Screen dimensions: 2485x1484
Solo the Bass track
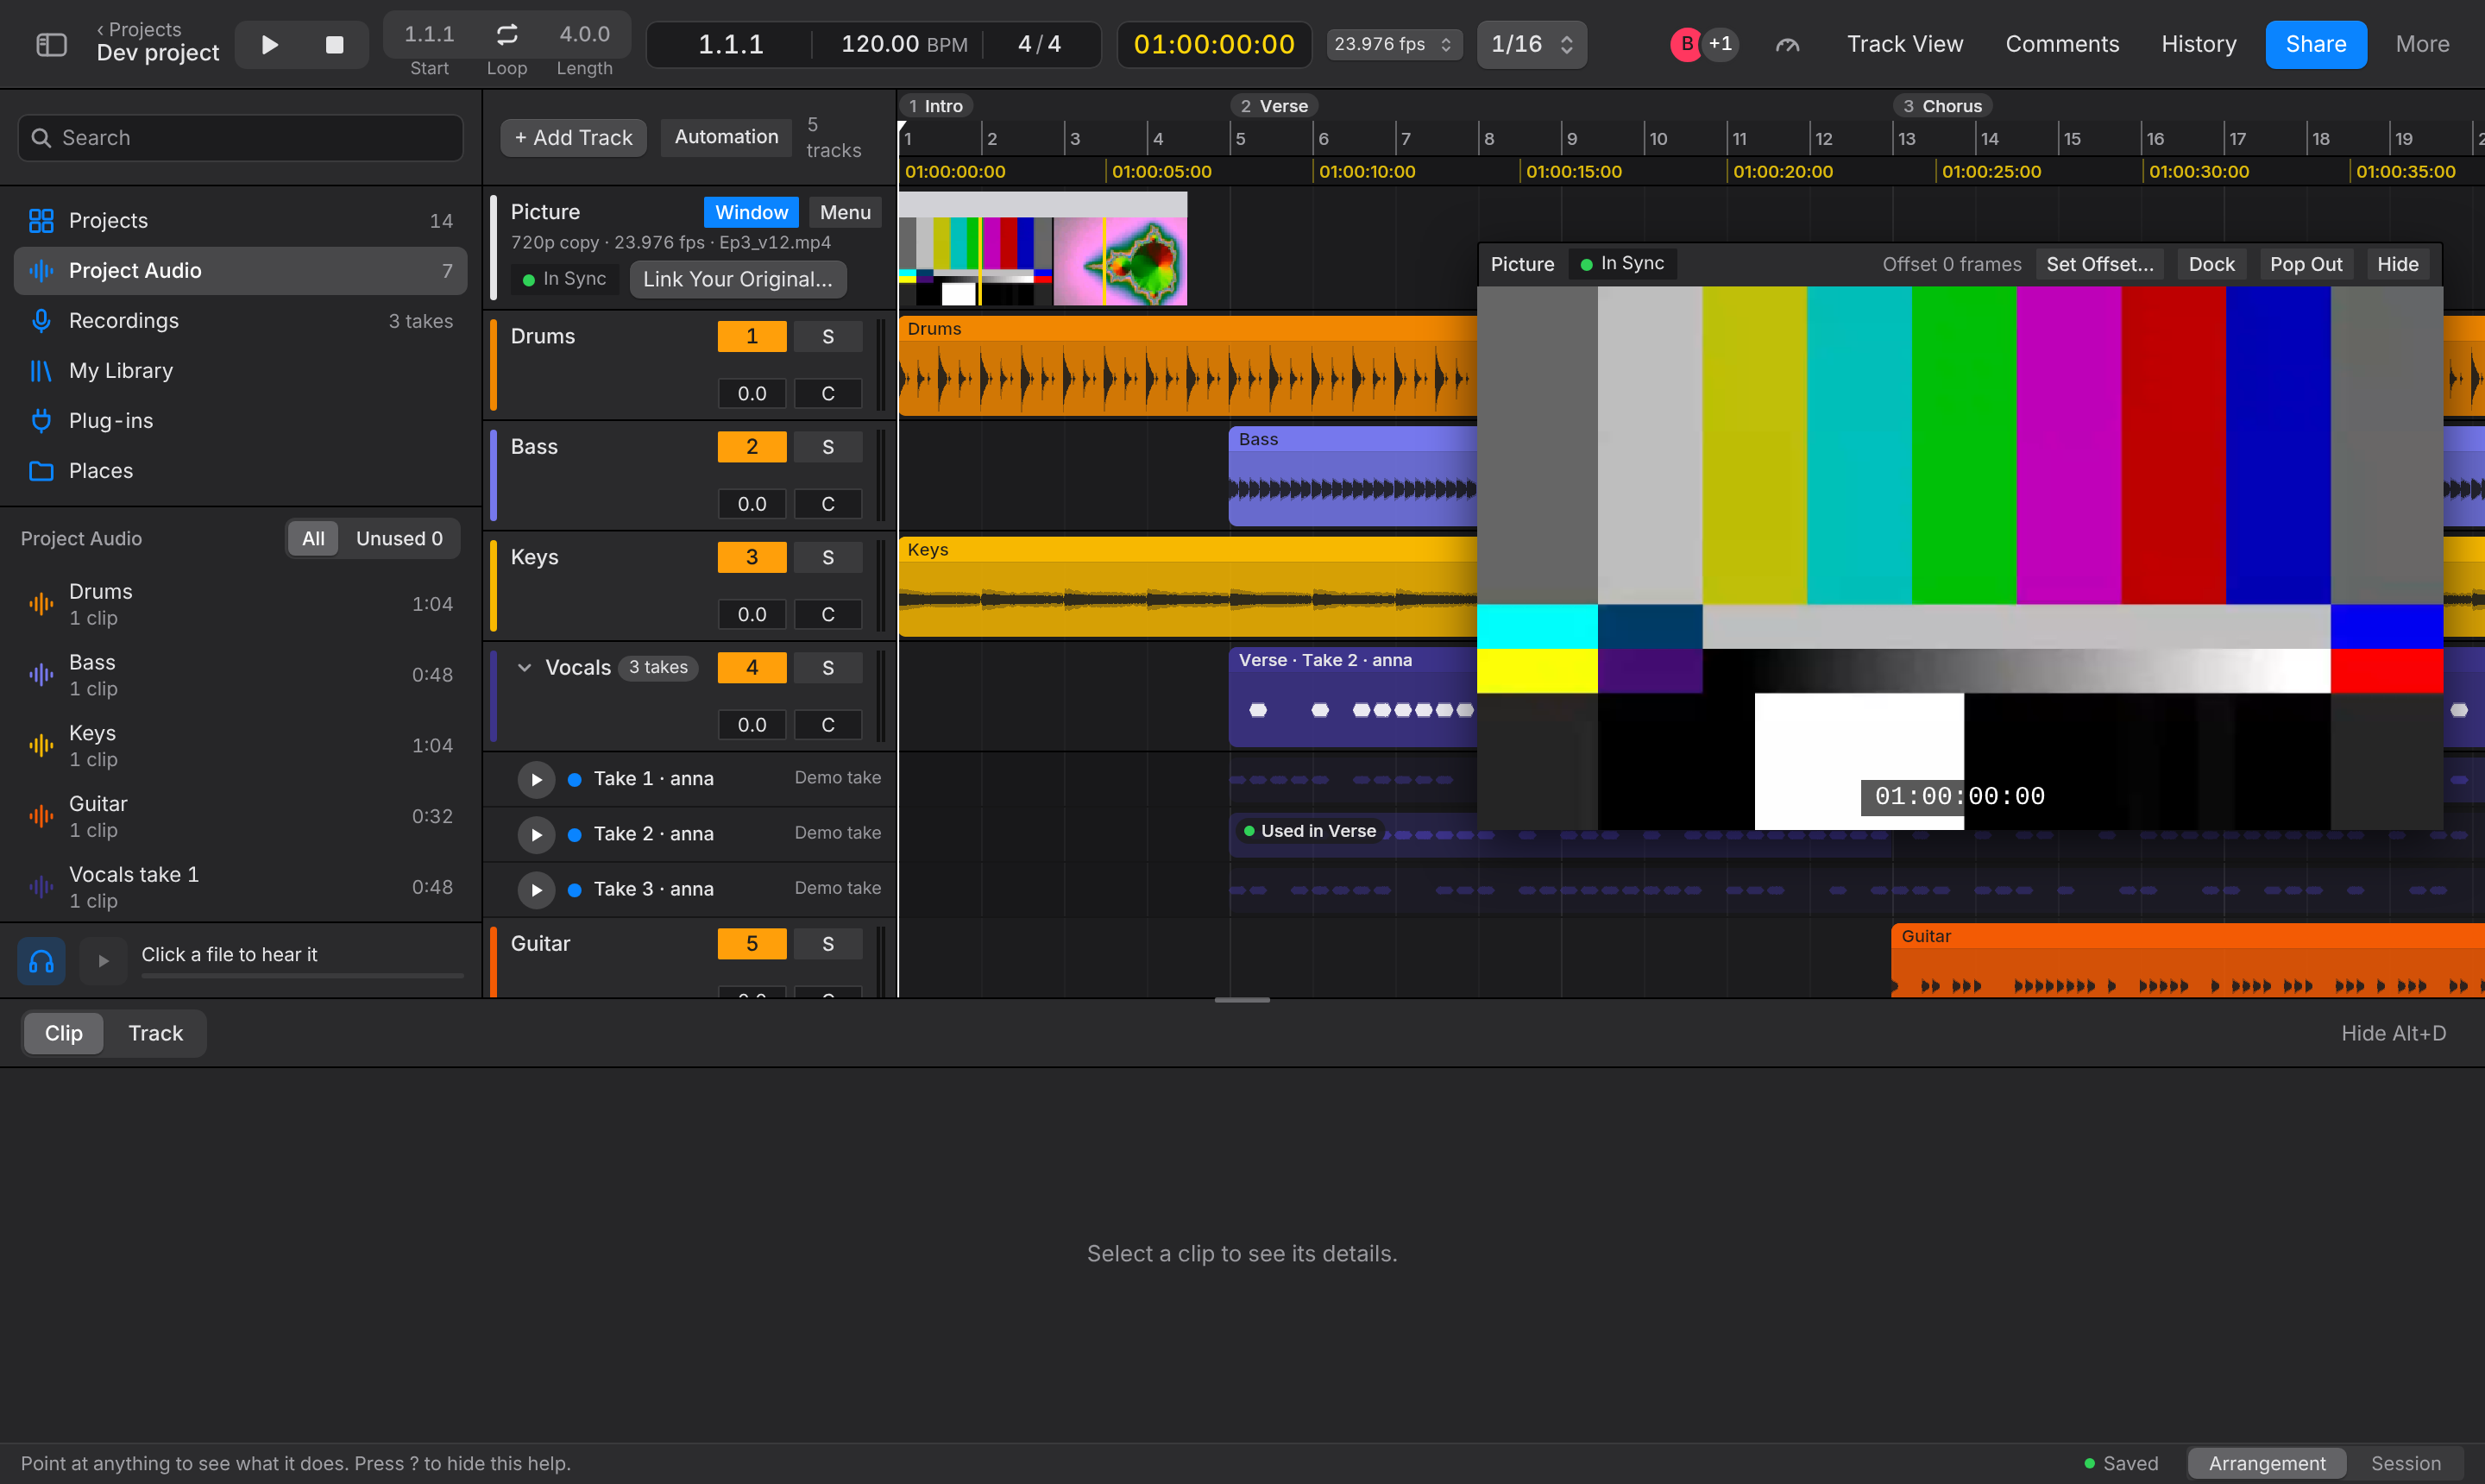coord(828,447)
